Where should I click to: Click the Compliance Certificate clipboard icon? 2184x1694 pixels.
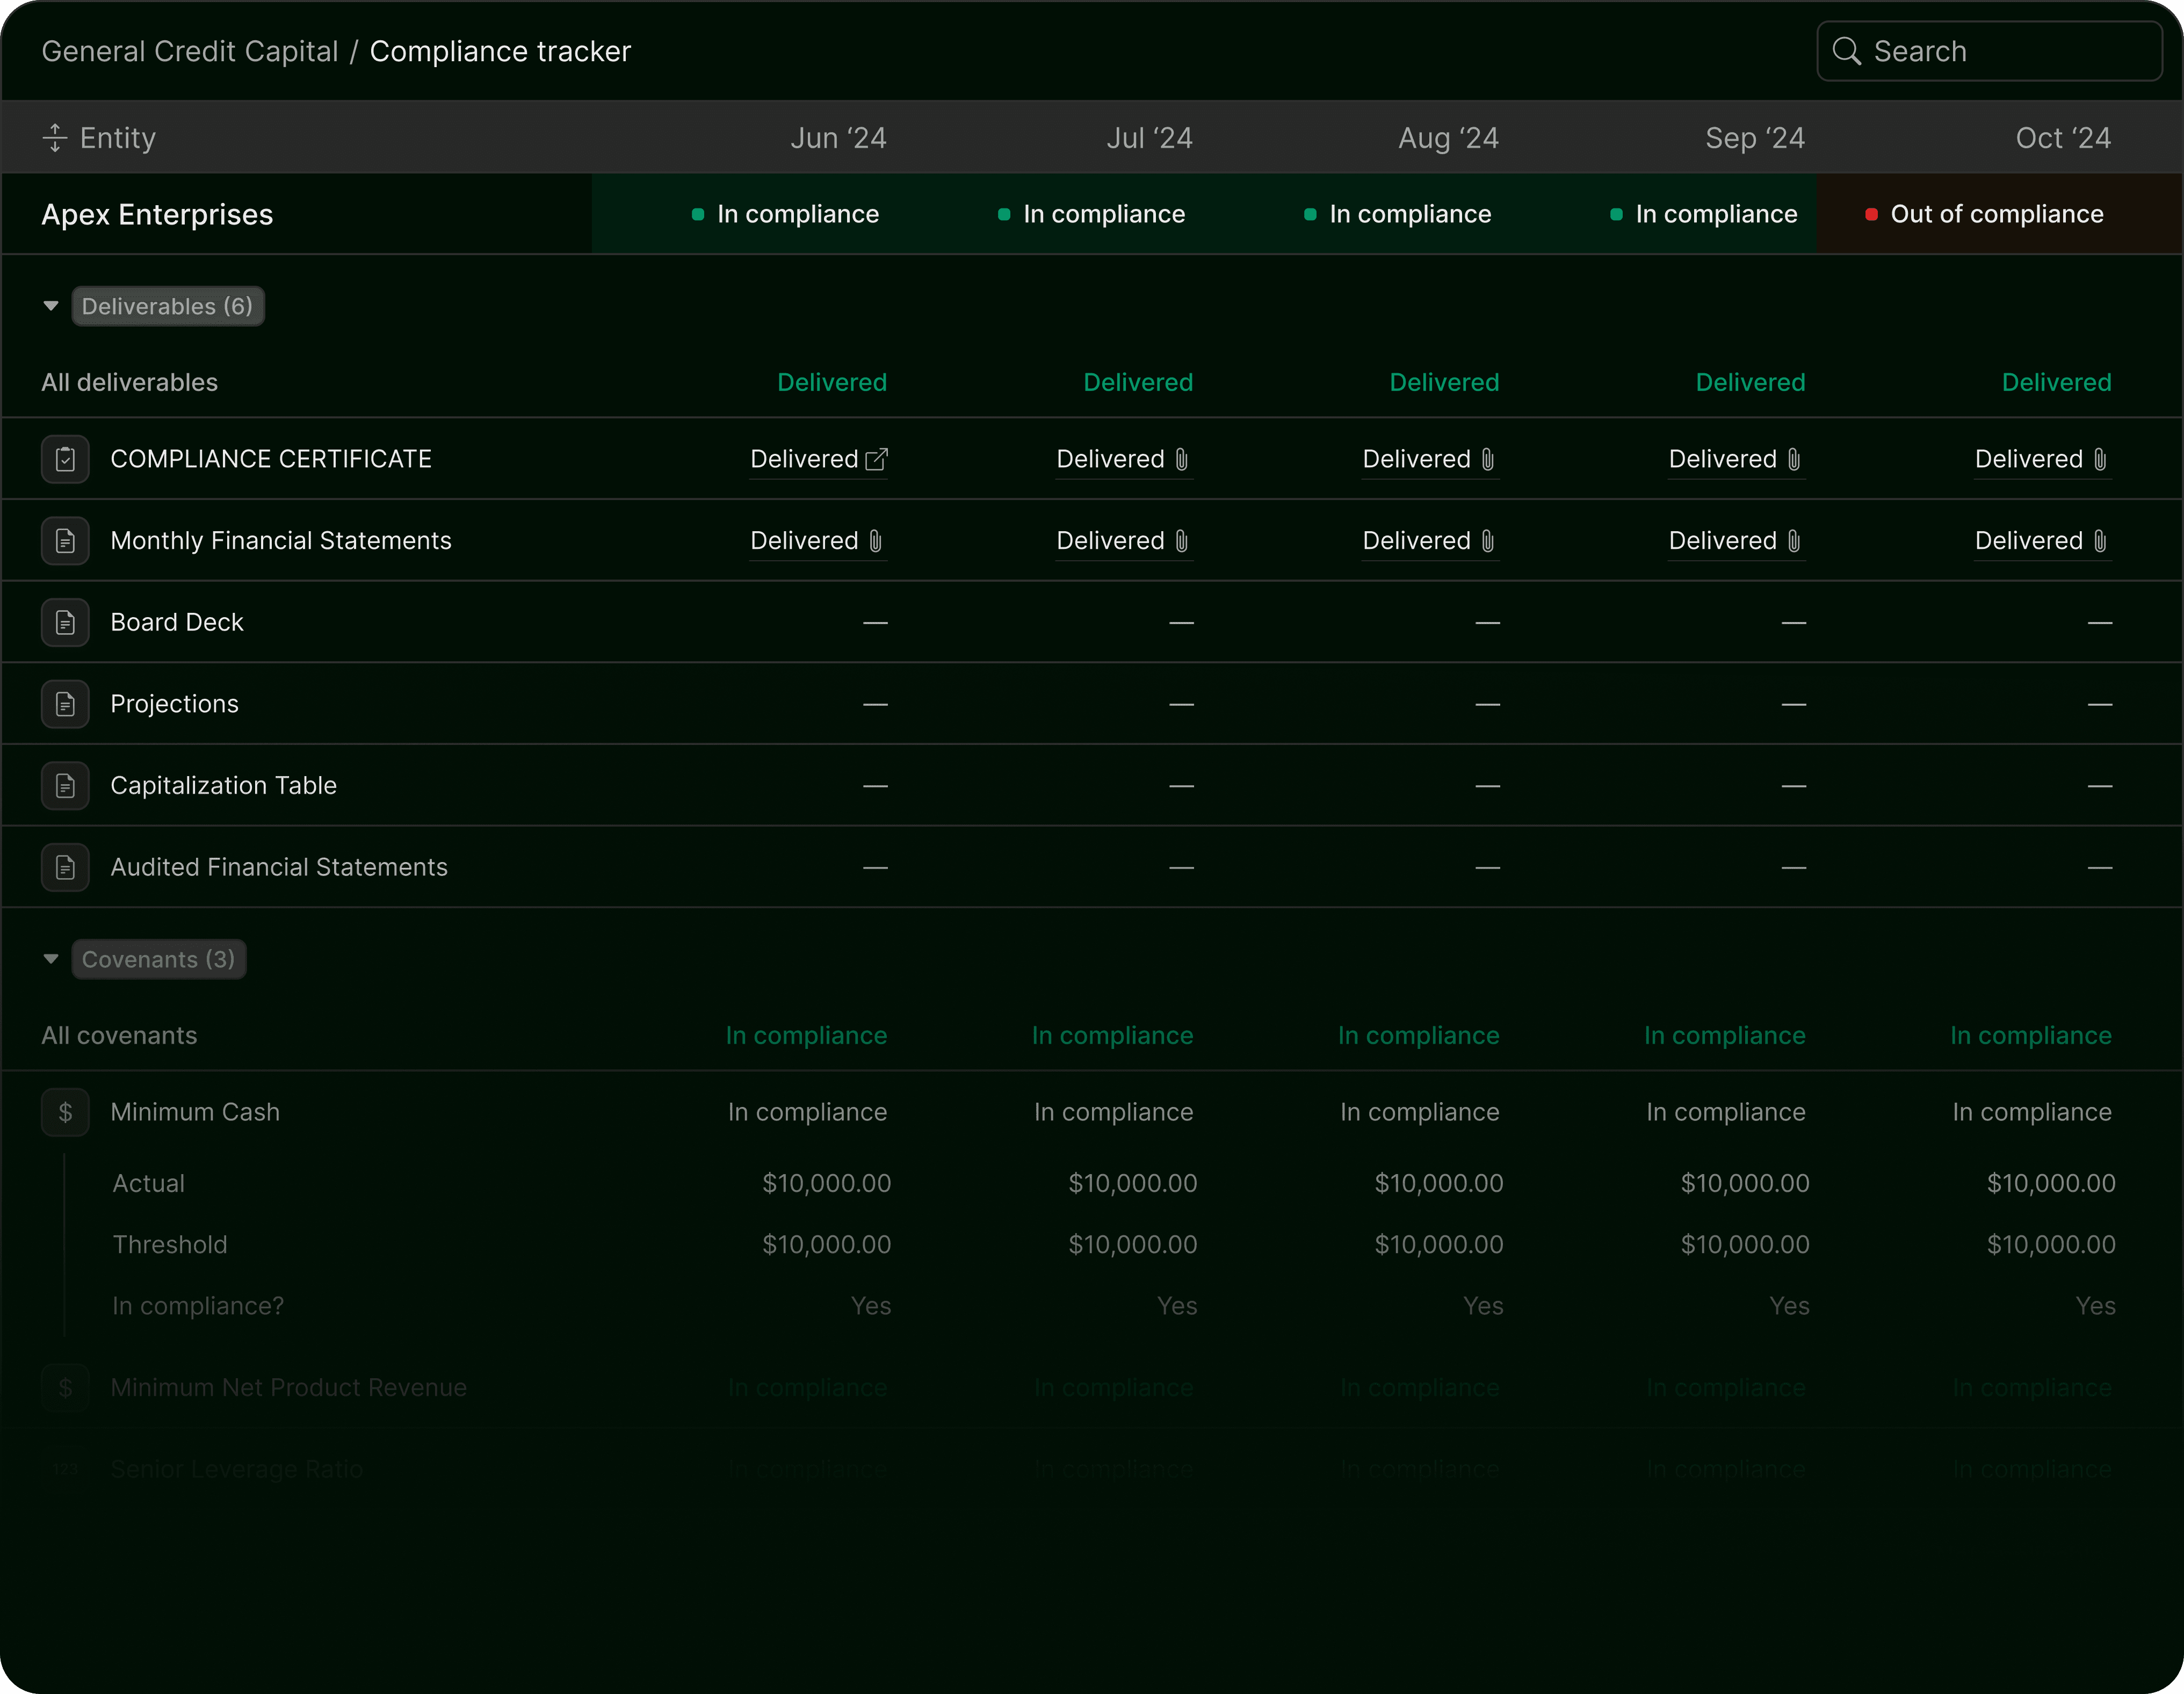point(65,459)
